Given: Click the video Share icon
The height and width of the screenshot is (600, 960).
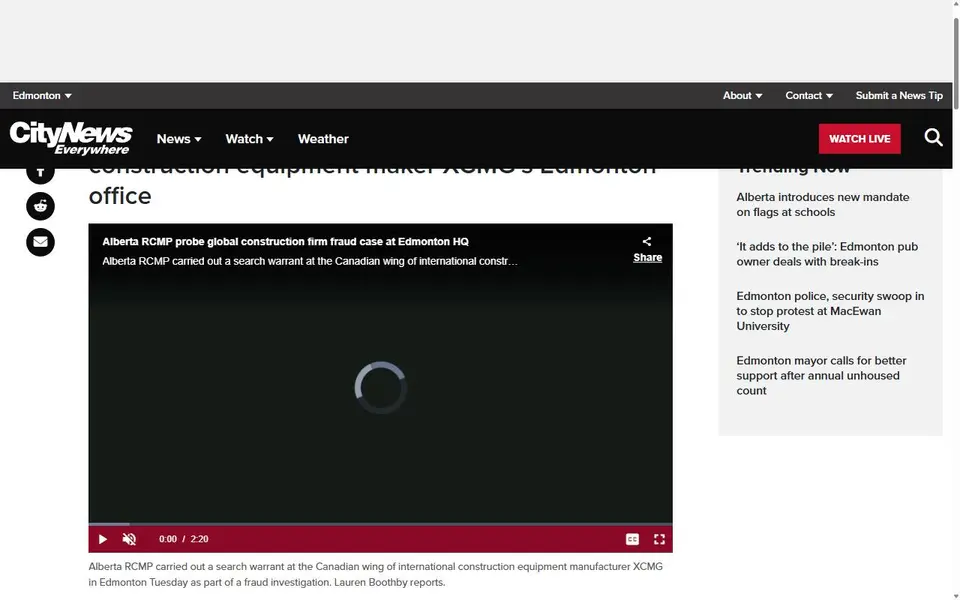Looking at the screenshot, I should tap(647, 249).
